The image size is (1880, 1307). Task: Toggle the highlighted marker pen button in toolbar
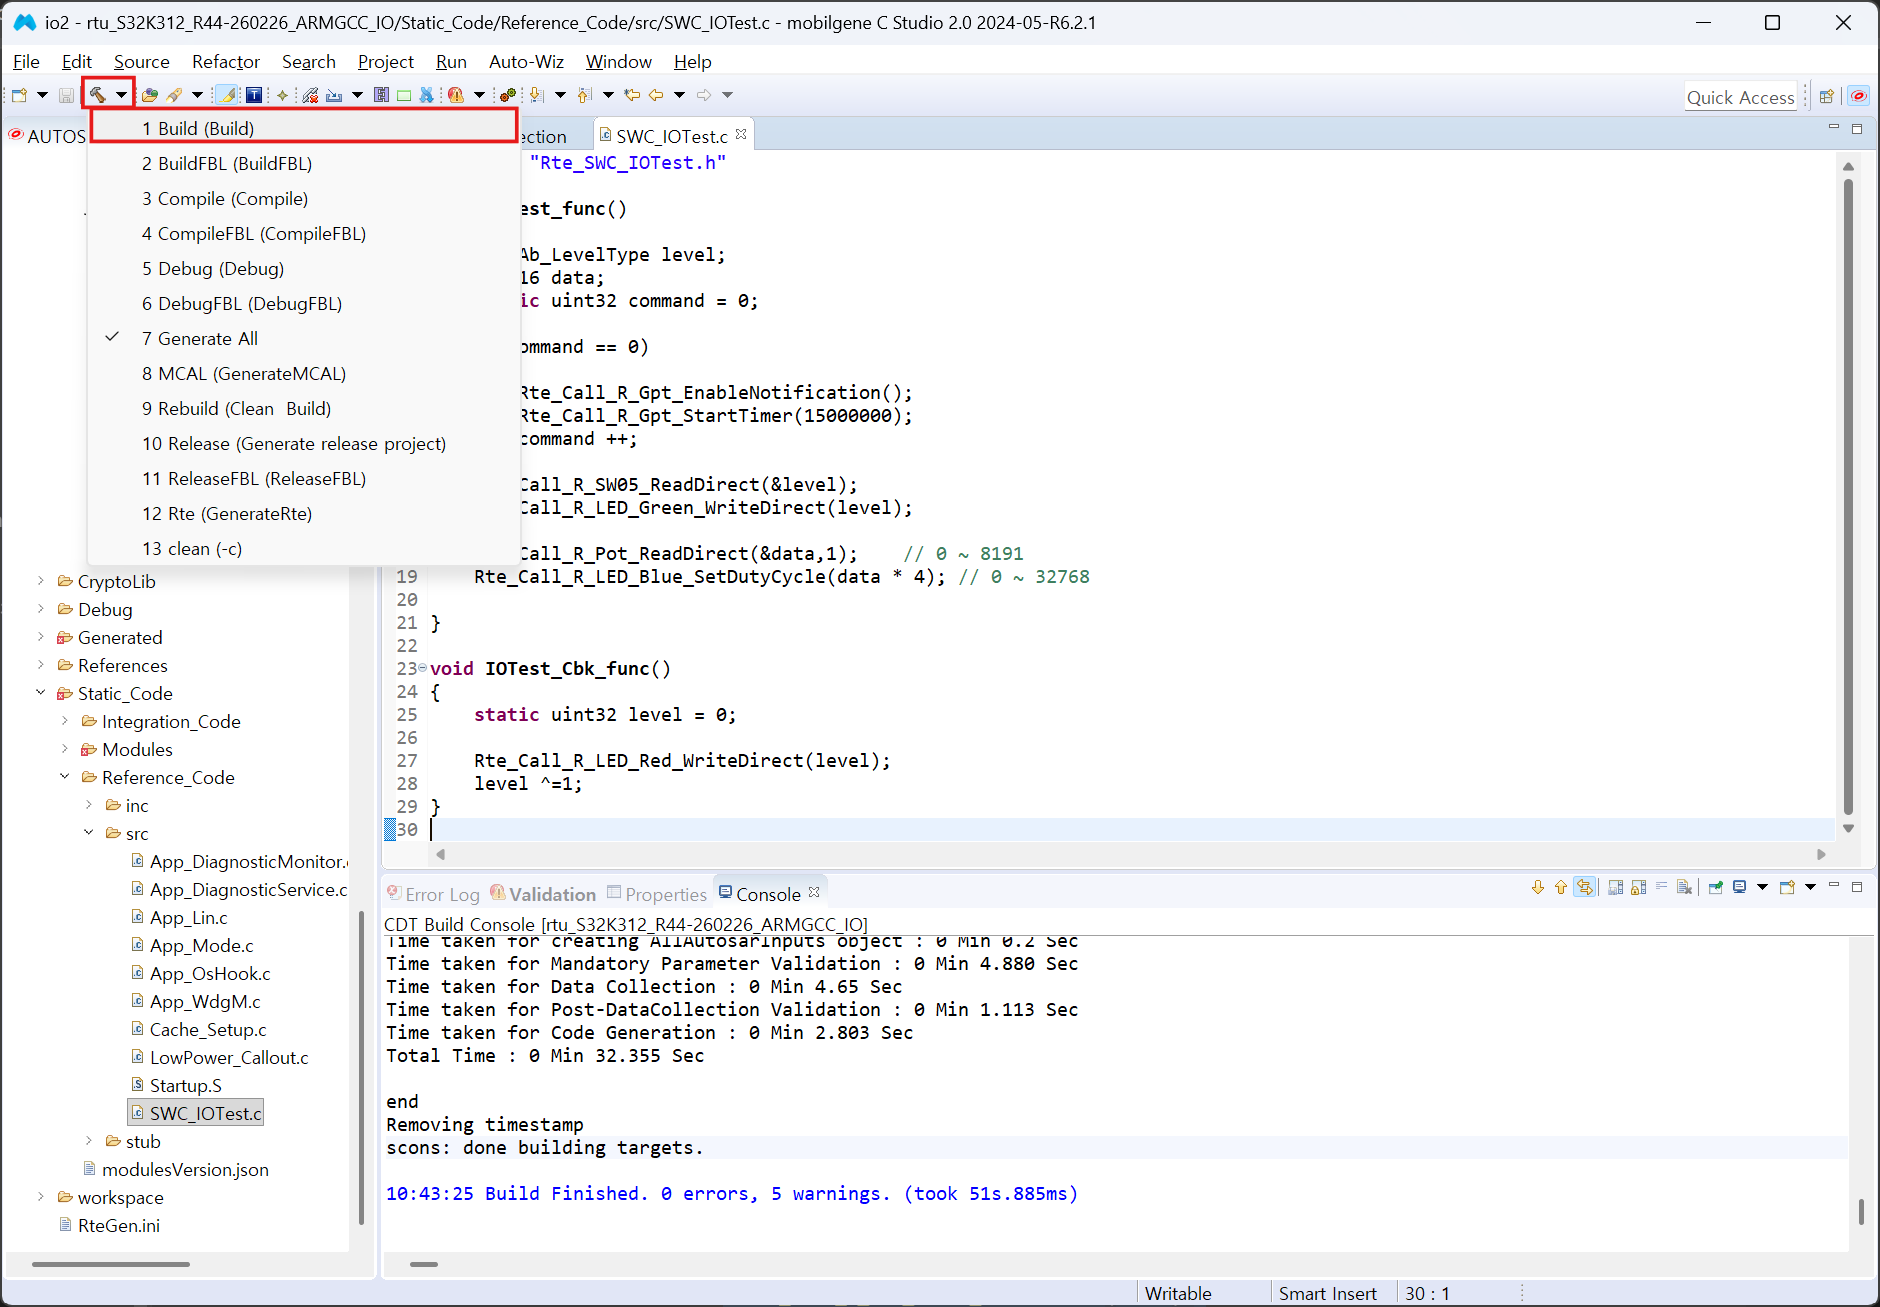click(x=228, y=95)
